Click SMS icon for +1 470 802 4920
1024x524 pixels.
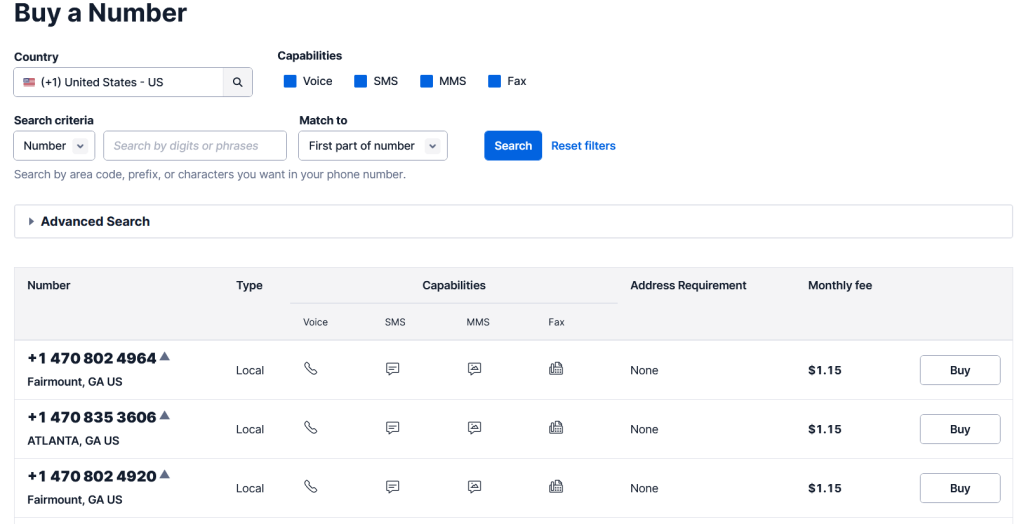click(392, 487)
